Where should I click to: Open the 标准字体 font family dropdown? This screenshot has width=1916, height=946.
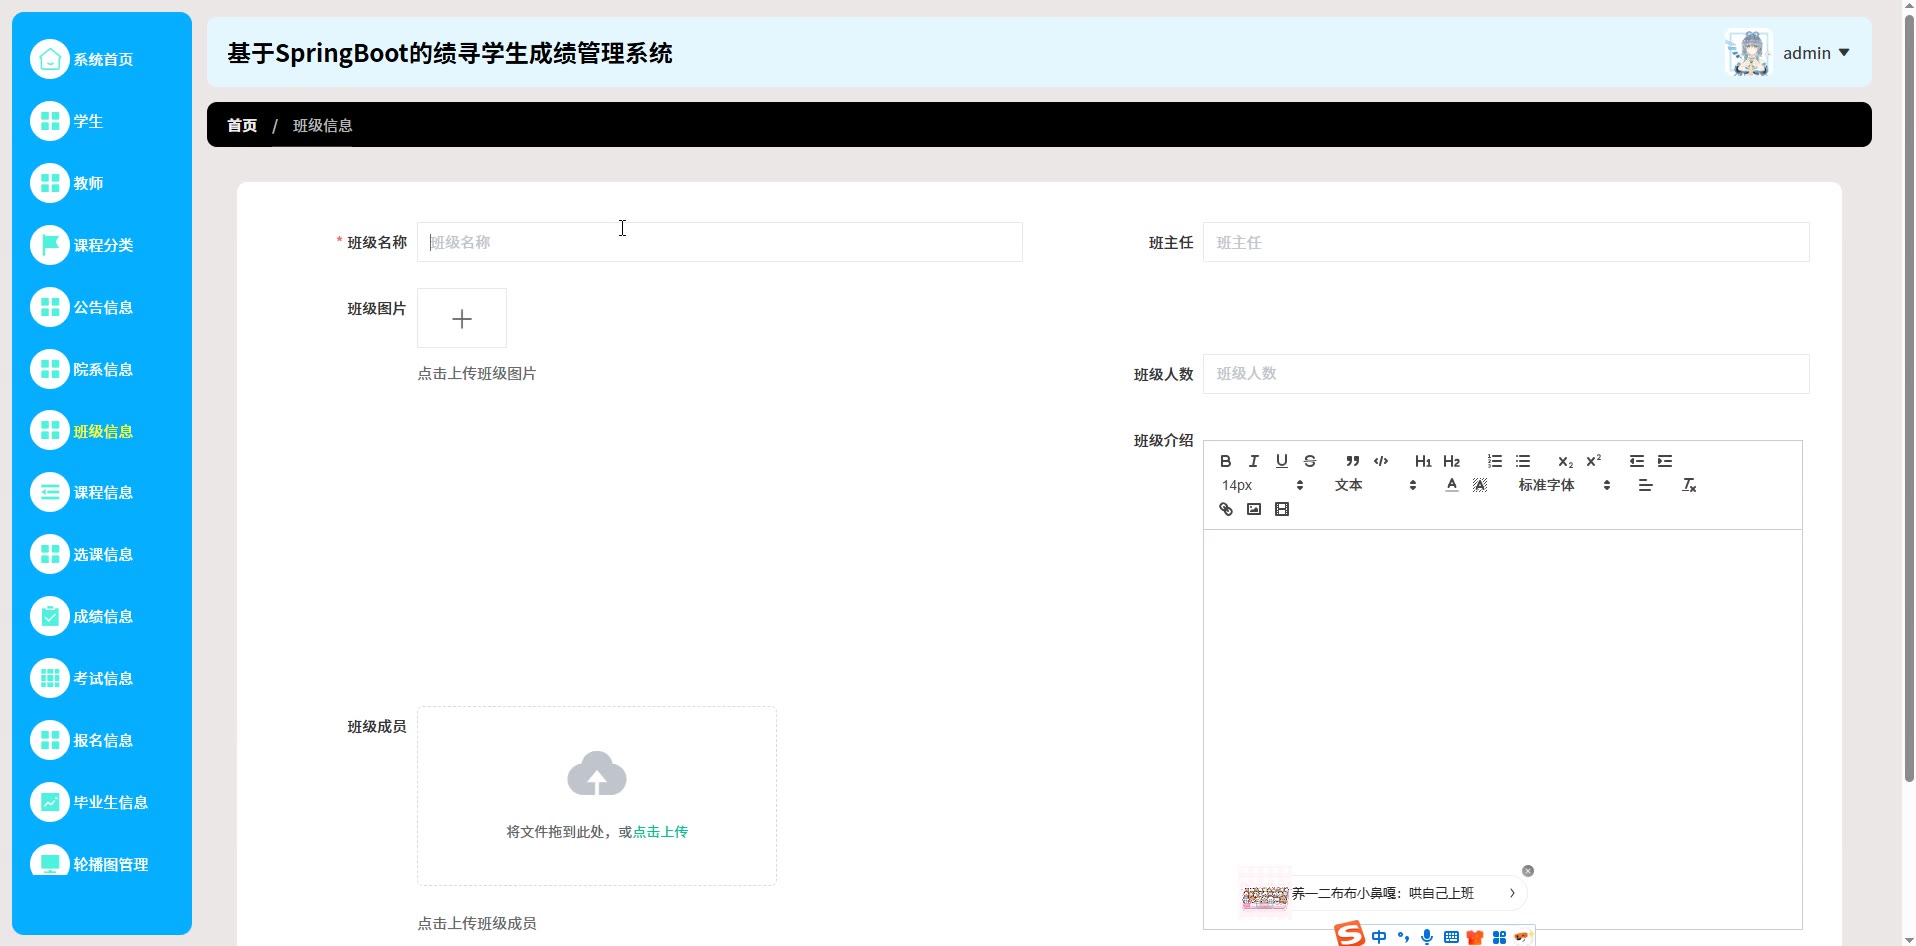pos(1563,485)
